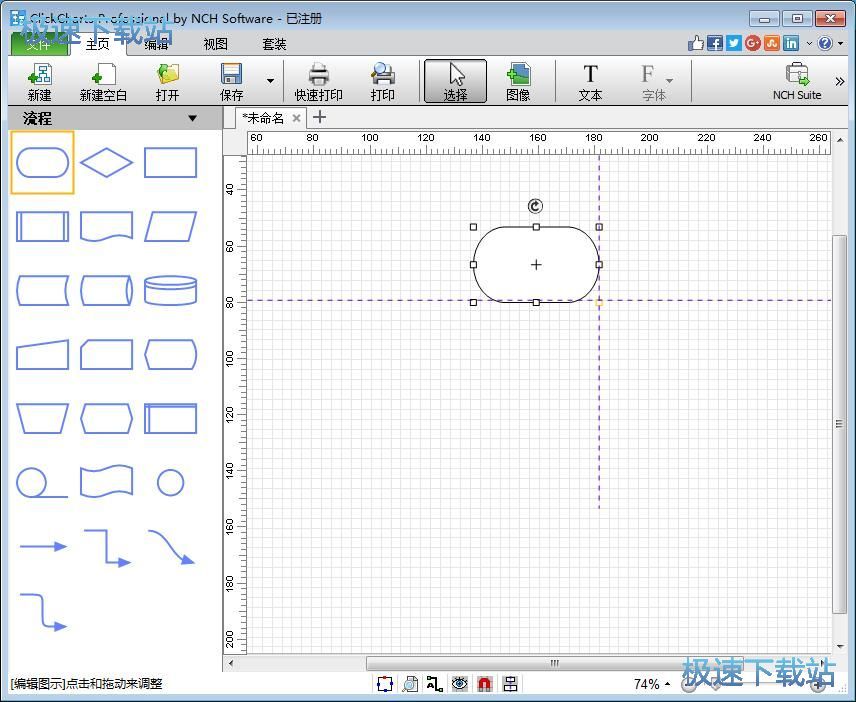Select the curved arrow connector shape
The width and height of the screenshot is (856, 702).
(x=170, y=547)
